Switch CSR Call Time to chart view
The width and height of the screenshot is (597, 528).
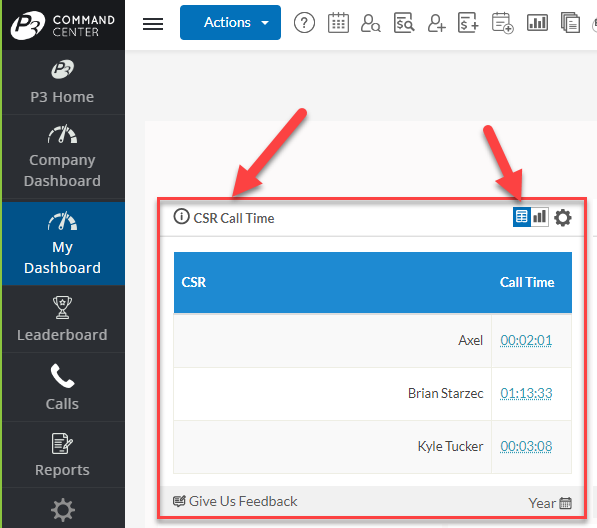540,217
